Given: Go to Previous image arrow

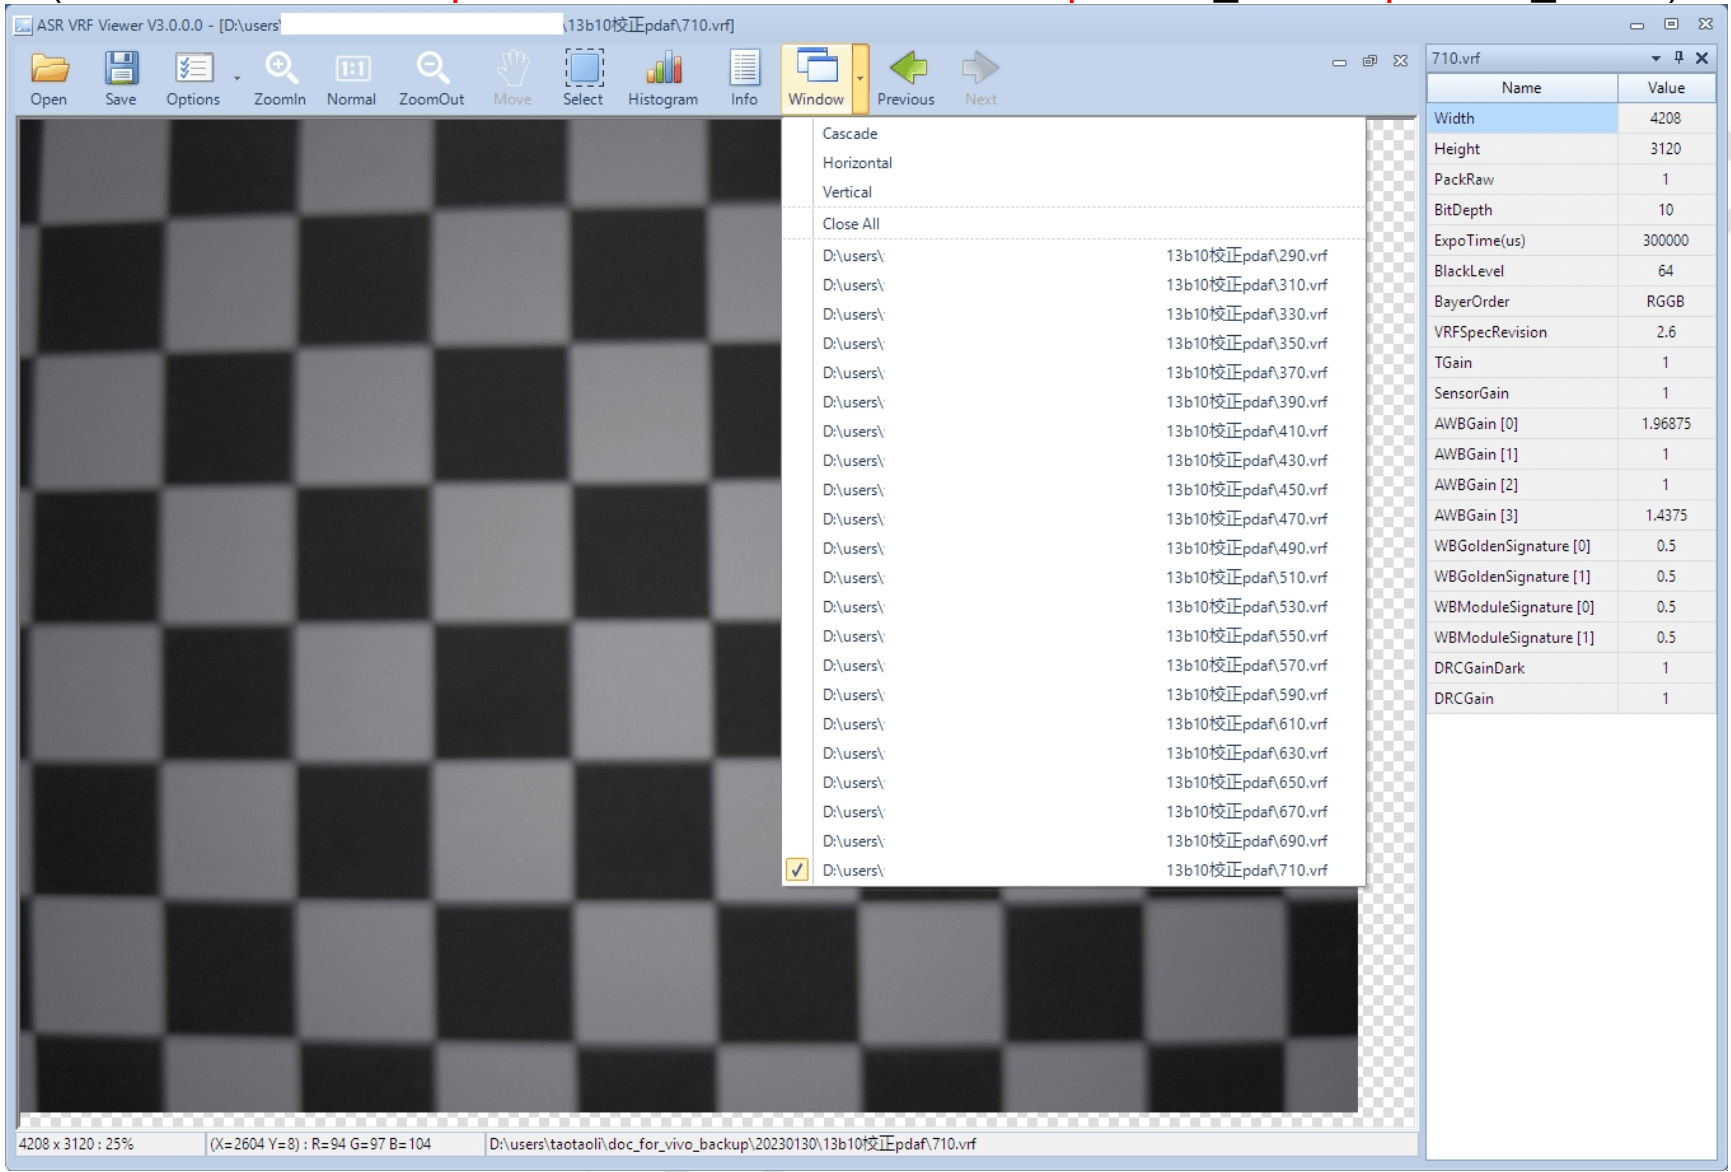Looking at the screenshot, I should [x=906, y=69].
